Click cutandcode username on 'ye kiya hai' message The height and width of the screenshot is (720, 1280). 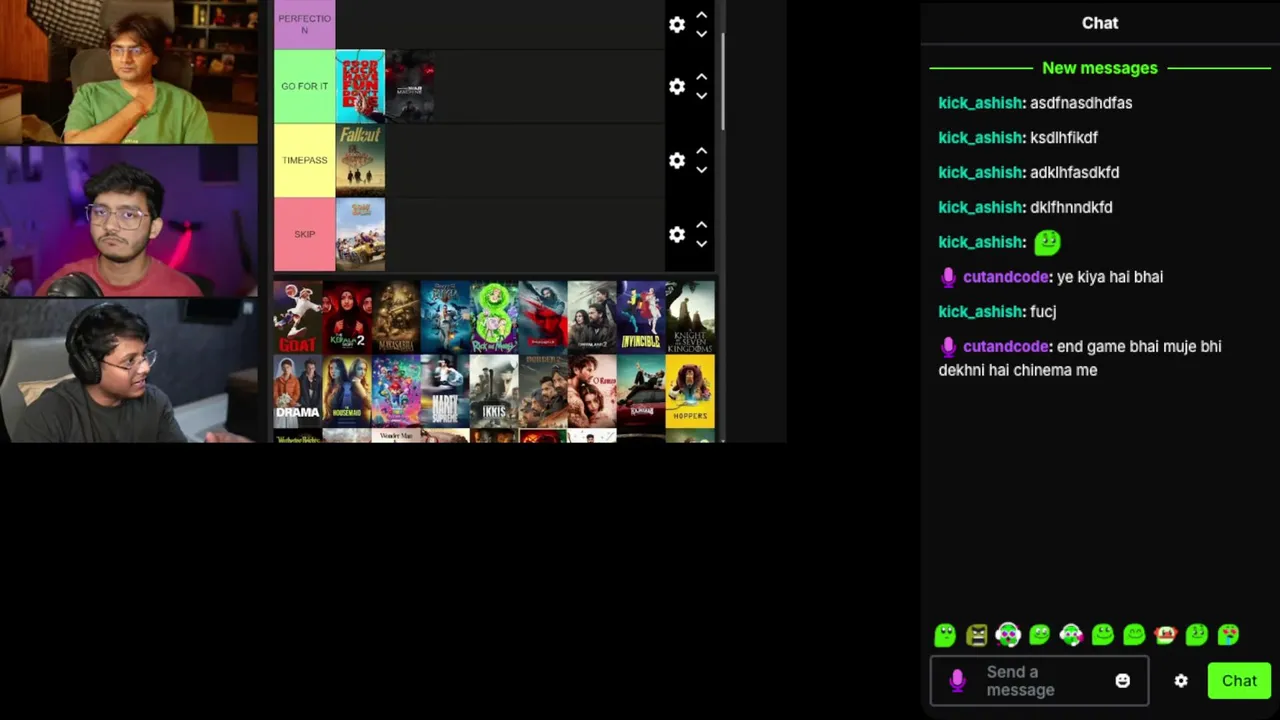[x=1006, y=277]
